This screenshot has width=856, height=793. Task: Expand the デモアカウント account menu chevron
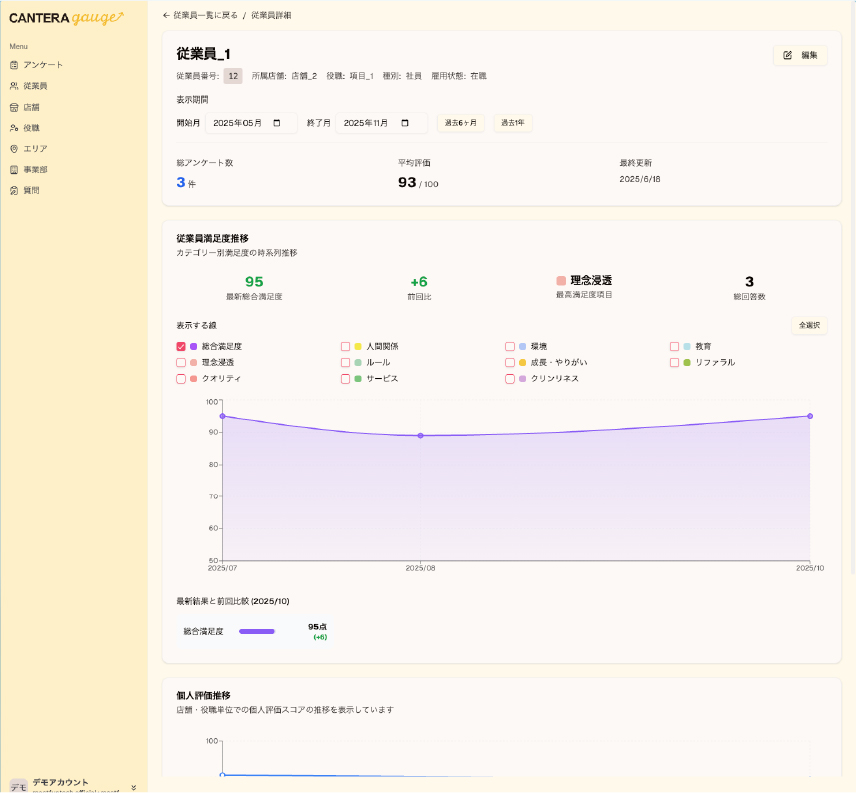[133, 787]
